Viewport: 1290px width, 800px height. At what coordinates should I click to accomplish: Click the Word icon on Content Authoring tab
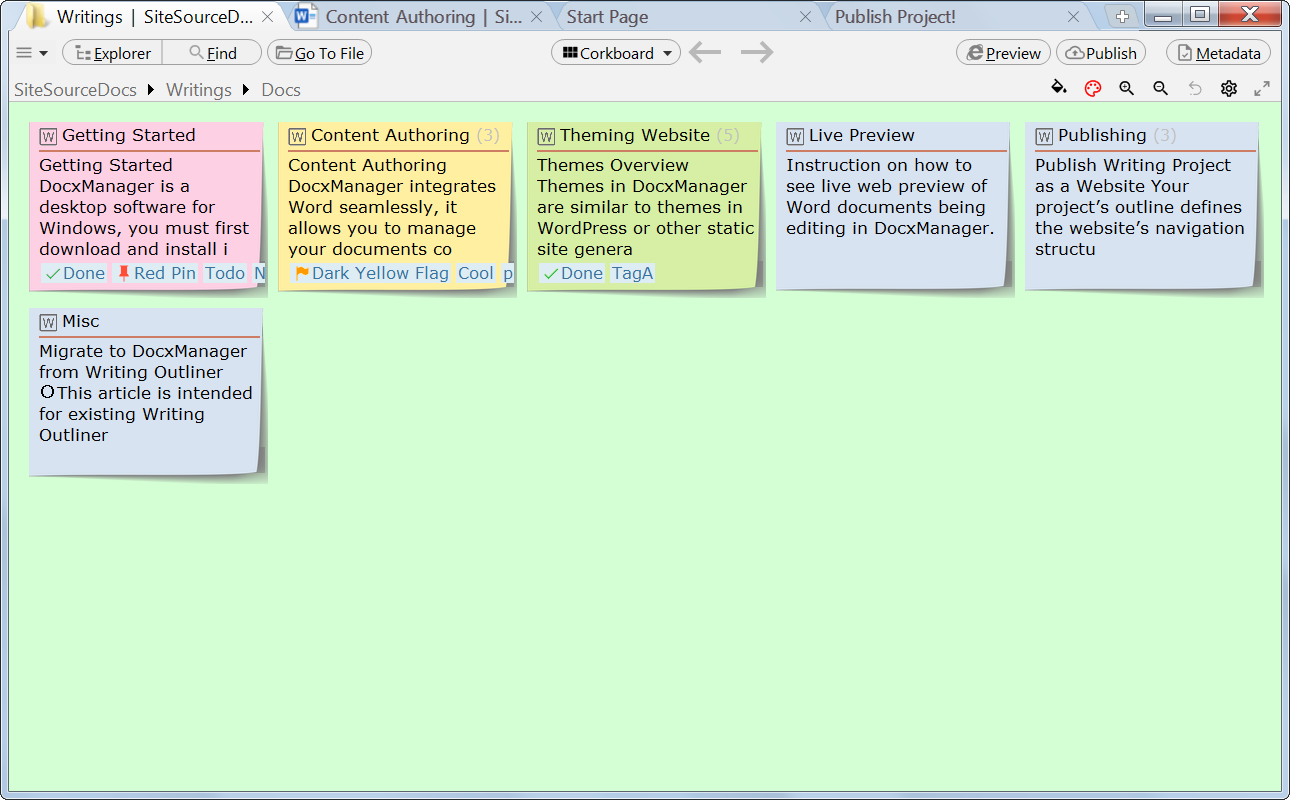pos(306,17)
